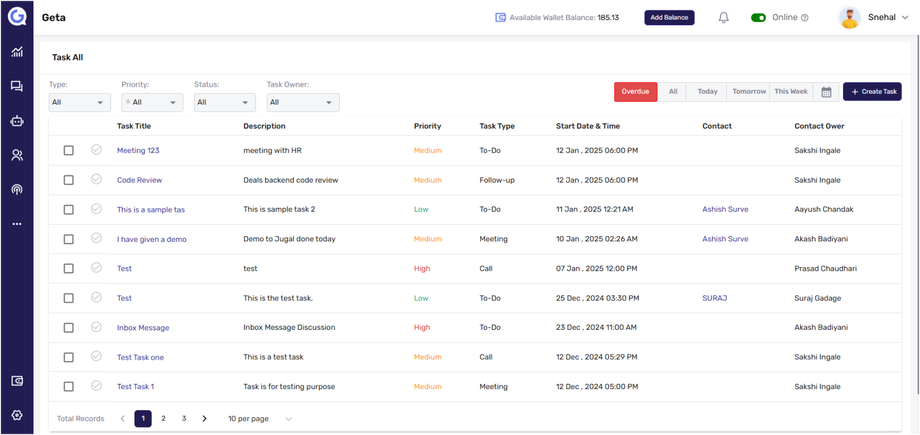Open the analytics chart icon in sidebar

tap(17, 52)
